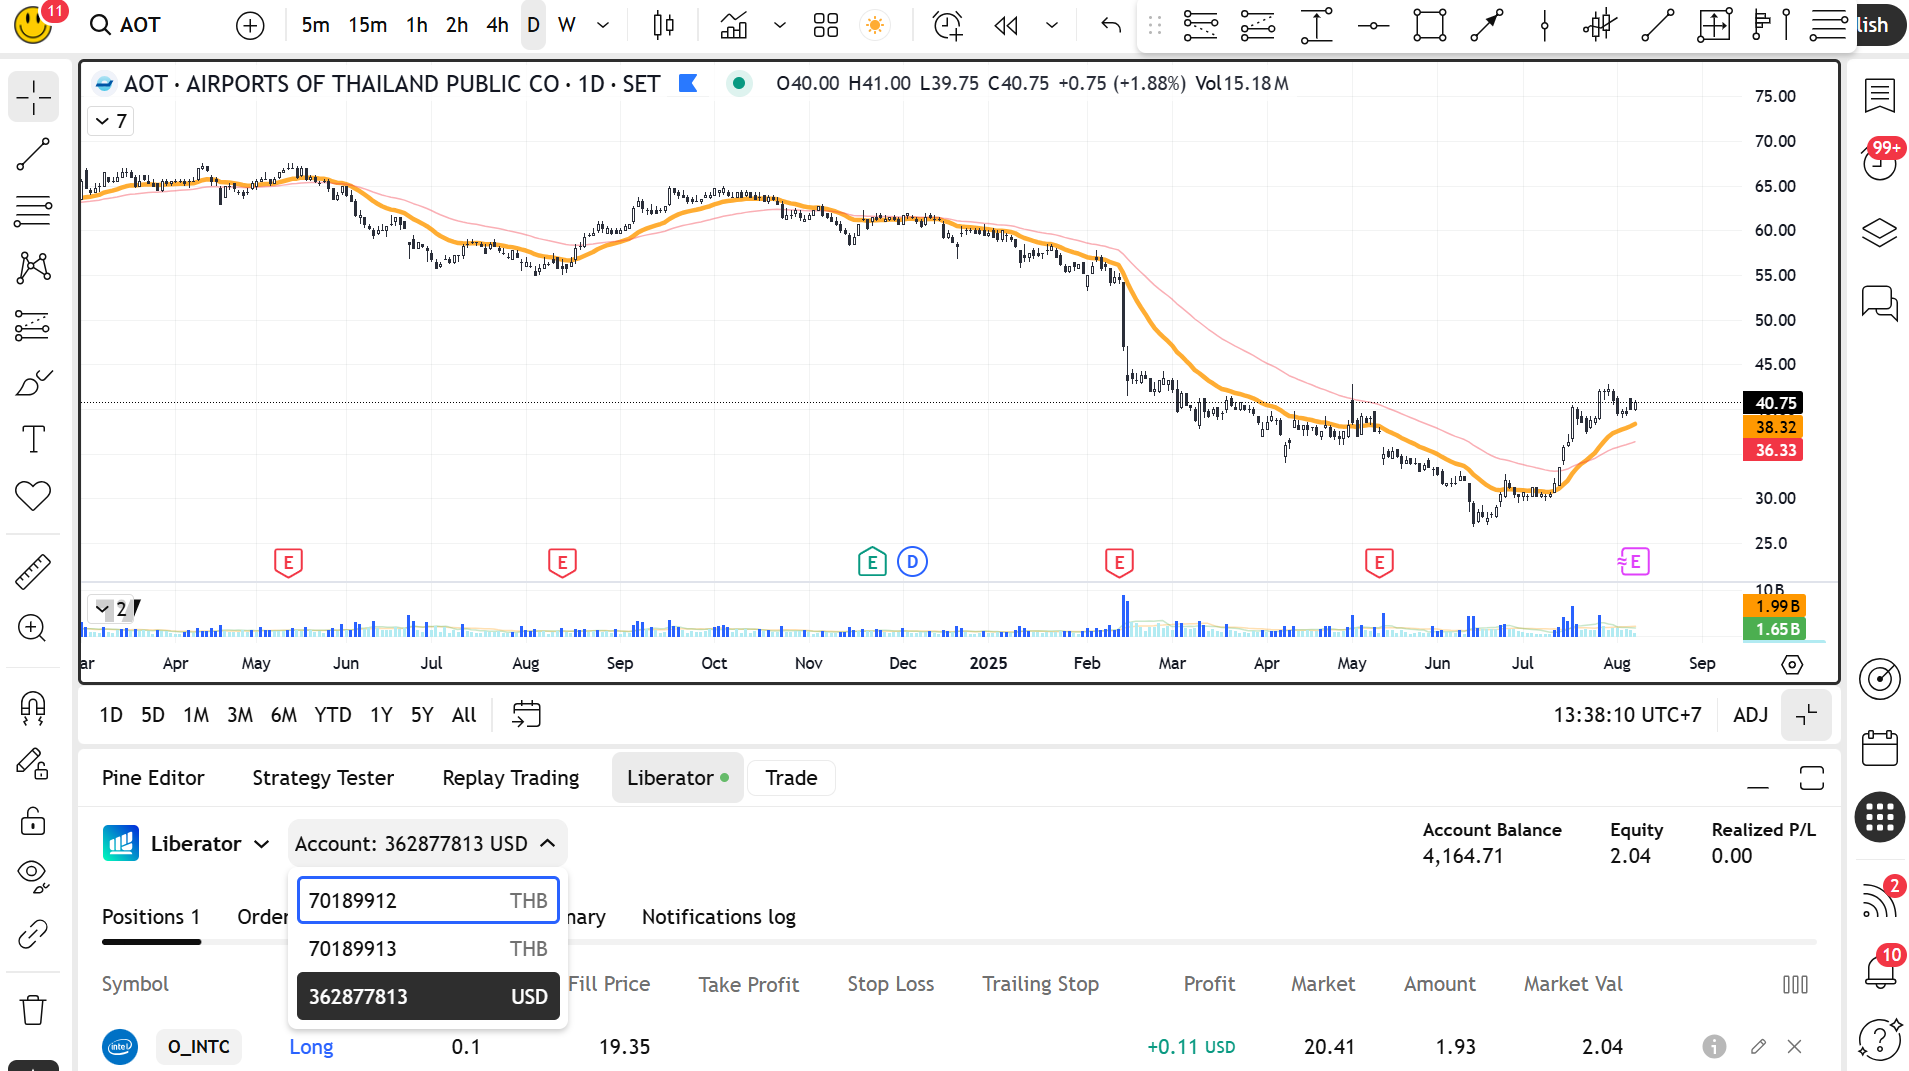Pick account 362877813 USD from list
The width and height of the screenshot is (1909, 1071).
click(428, 996)
